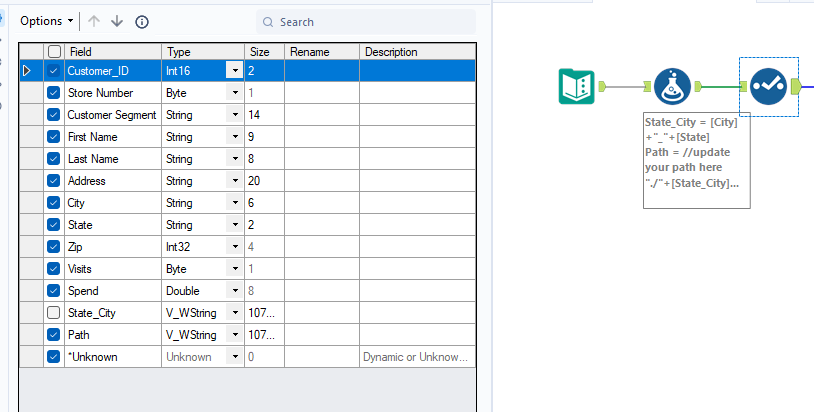Sort by the Field column header
The height and width of the screenshot is (412, 814).
110,51
